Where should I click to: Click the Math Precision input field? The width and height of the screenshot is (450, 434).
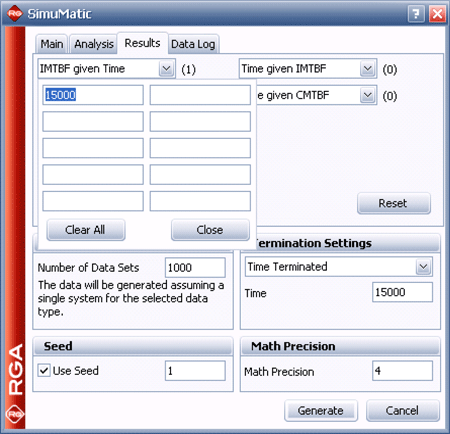[x=402, y=370]
